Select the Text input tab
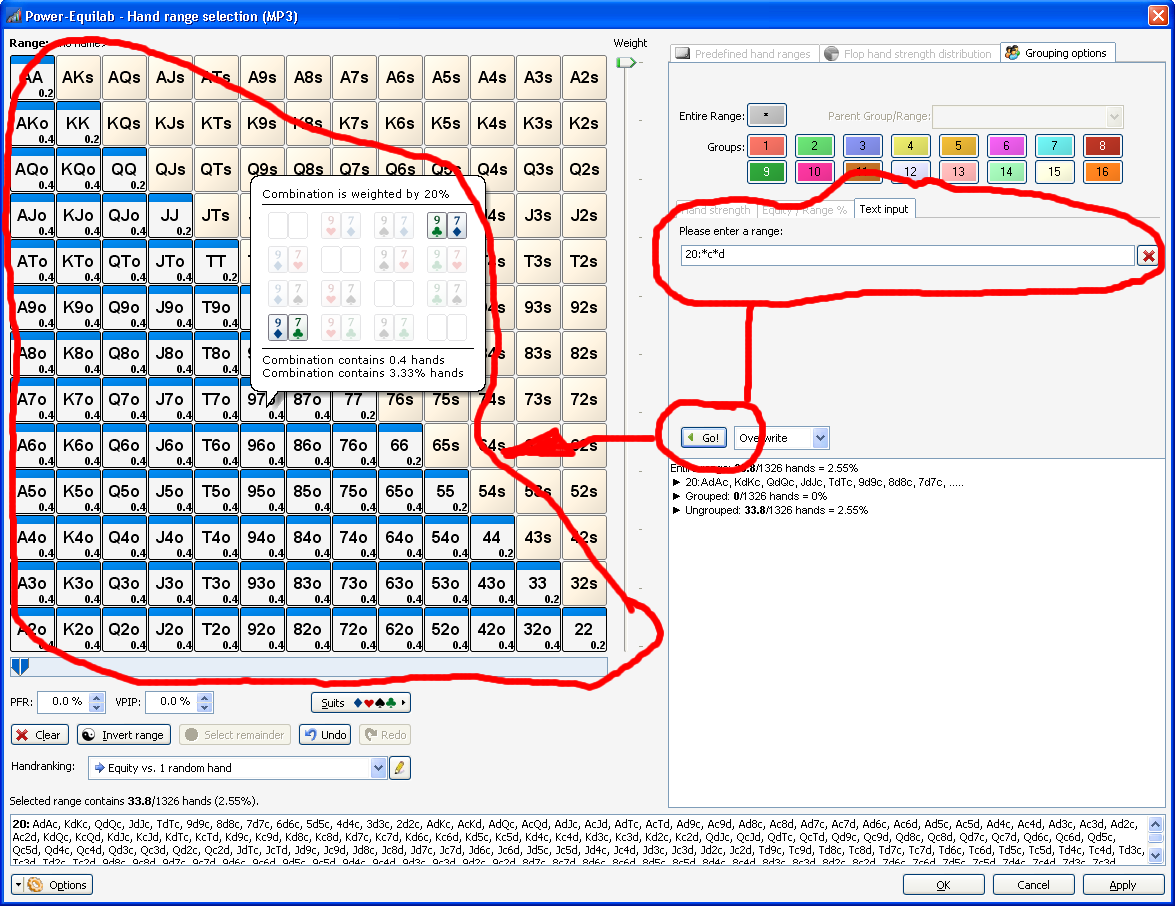Image resolution: width=1175 pixels, height=906 pixels. click(883, 210)
